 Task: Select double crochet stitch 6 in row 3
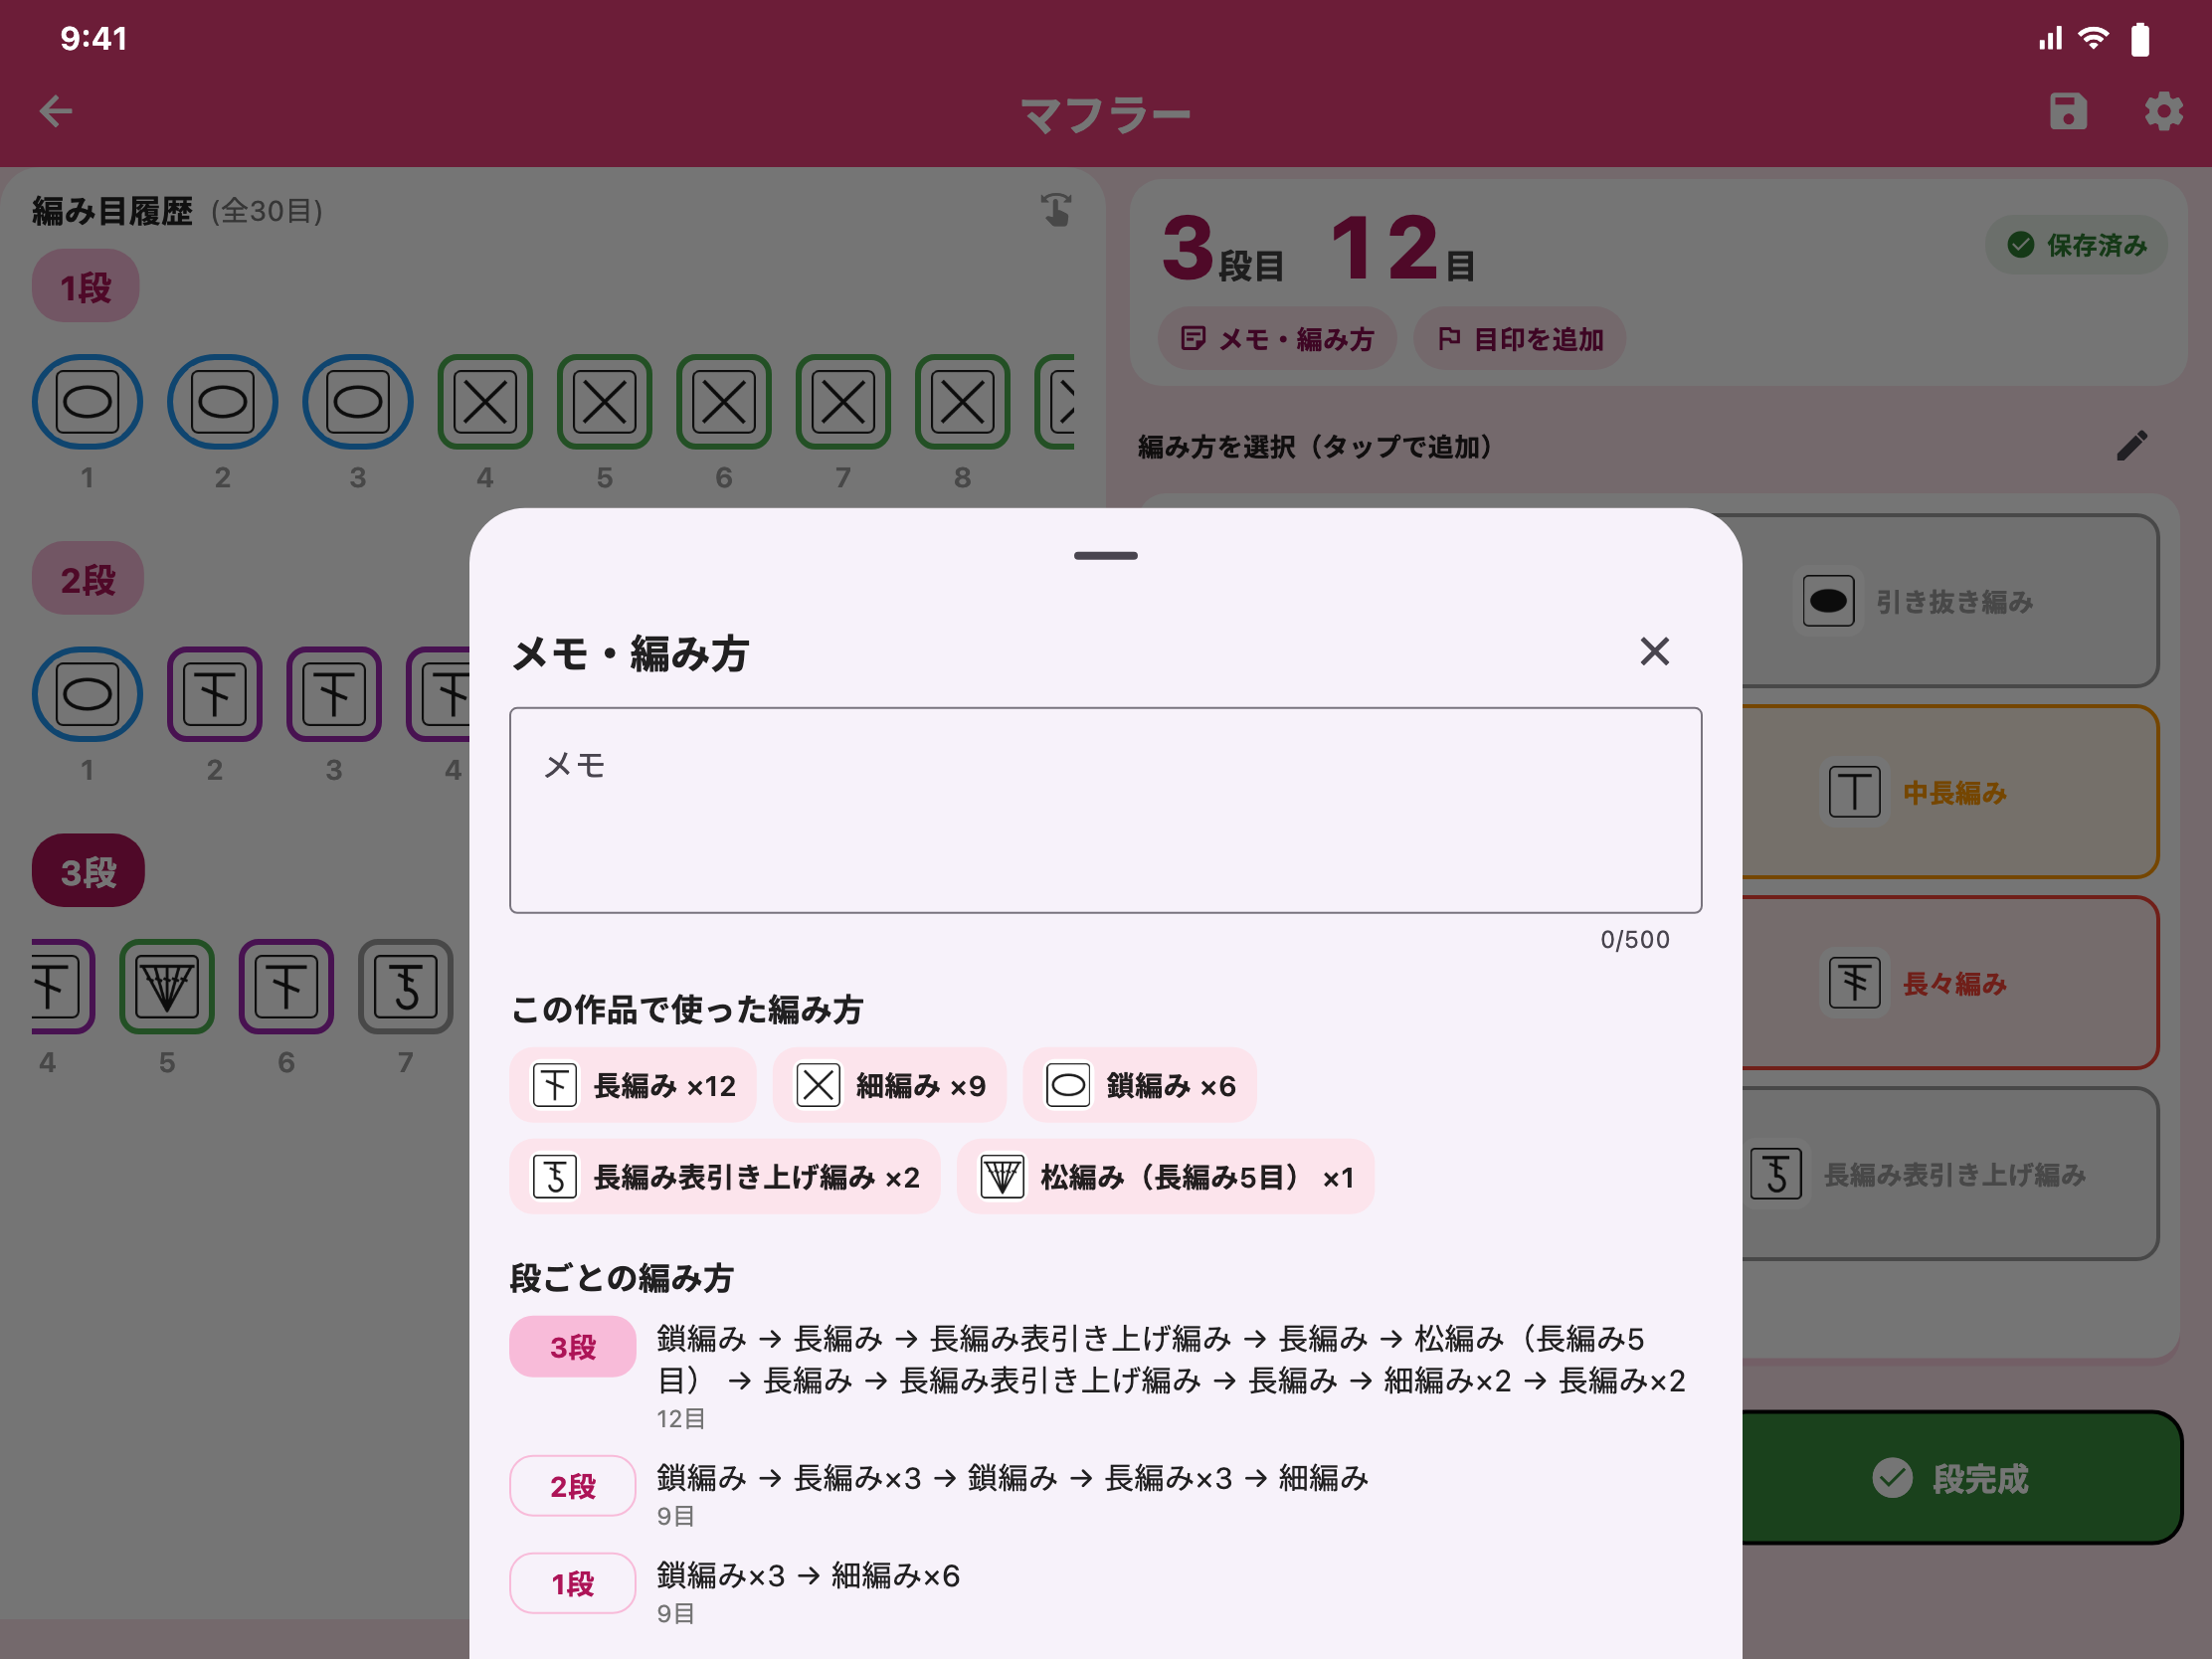(286, 986)
